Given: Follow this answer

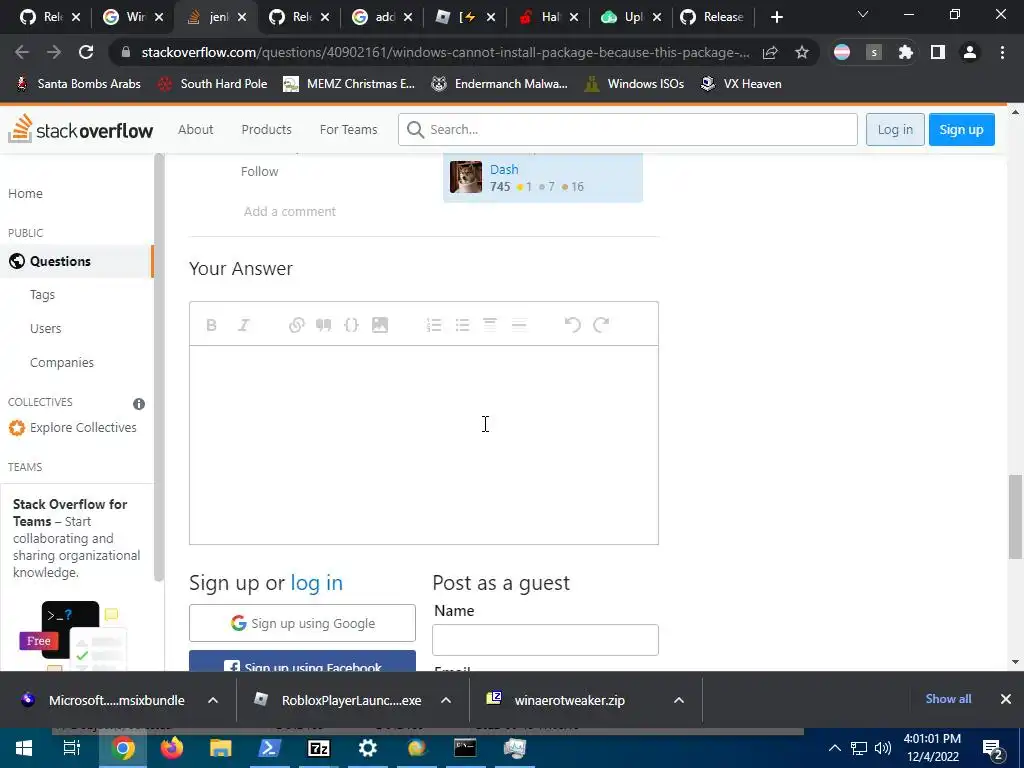Looking at the screenshot, I should 259,171.
